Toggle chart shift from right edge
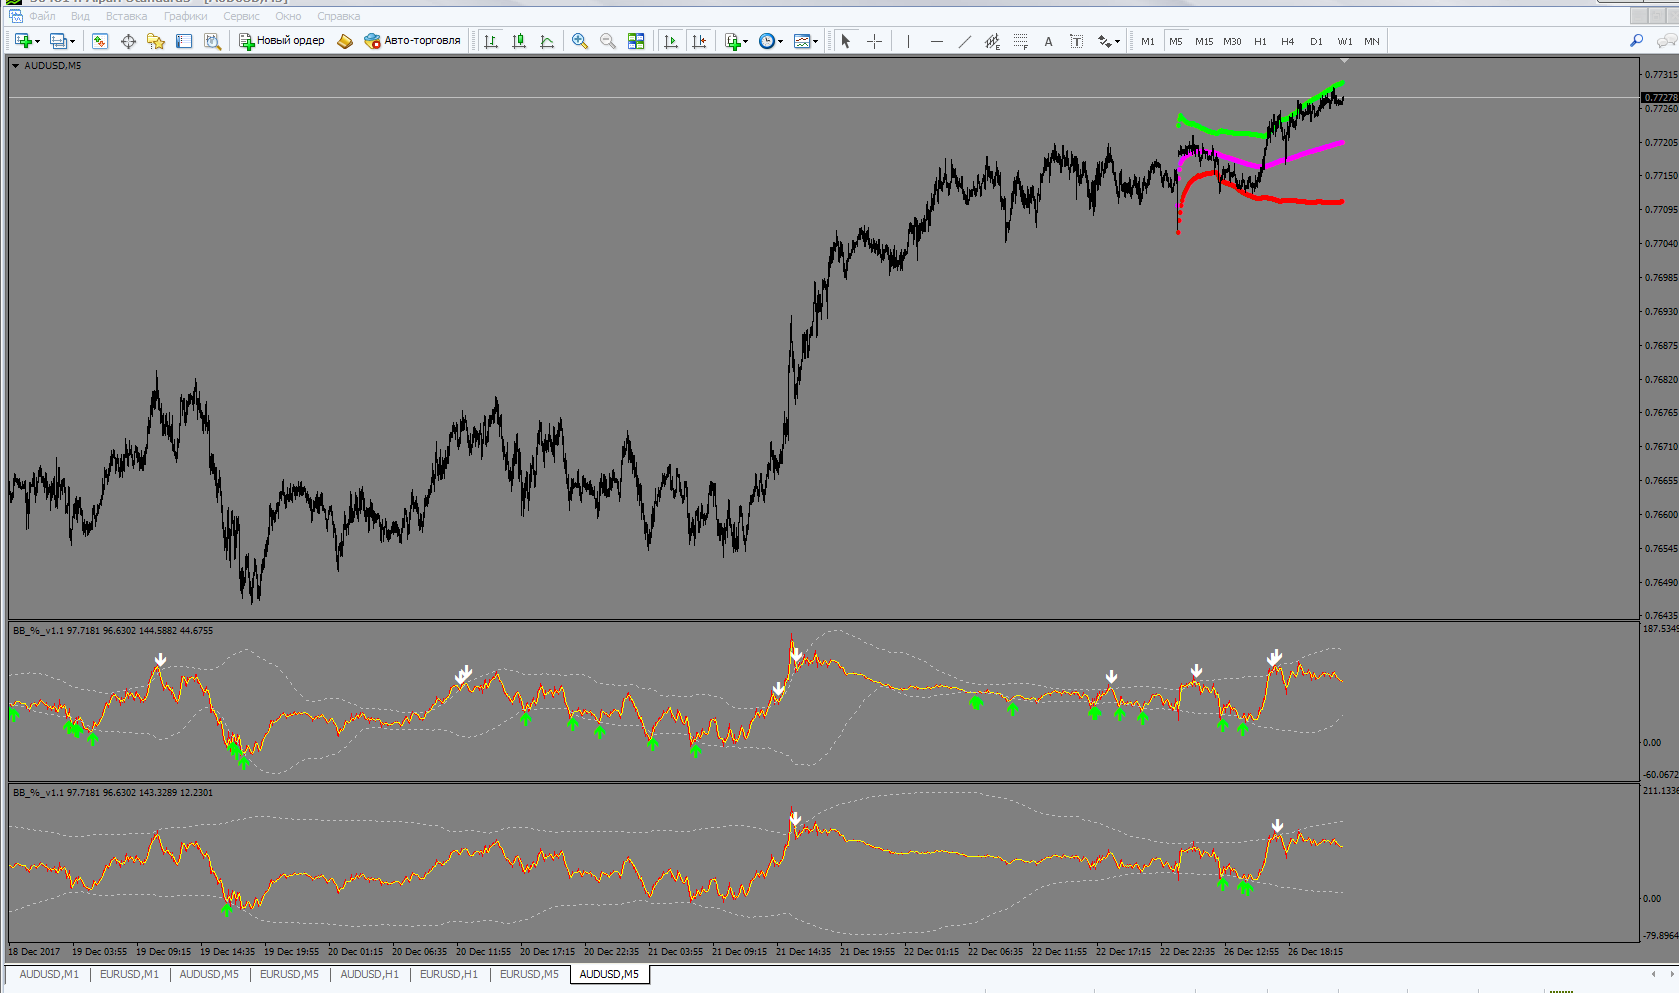This screenshot has height=993, width=1679. click(699, 41)
